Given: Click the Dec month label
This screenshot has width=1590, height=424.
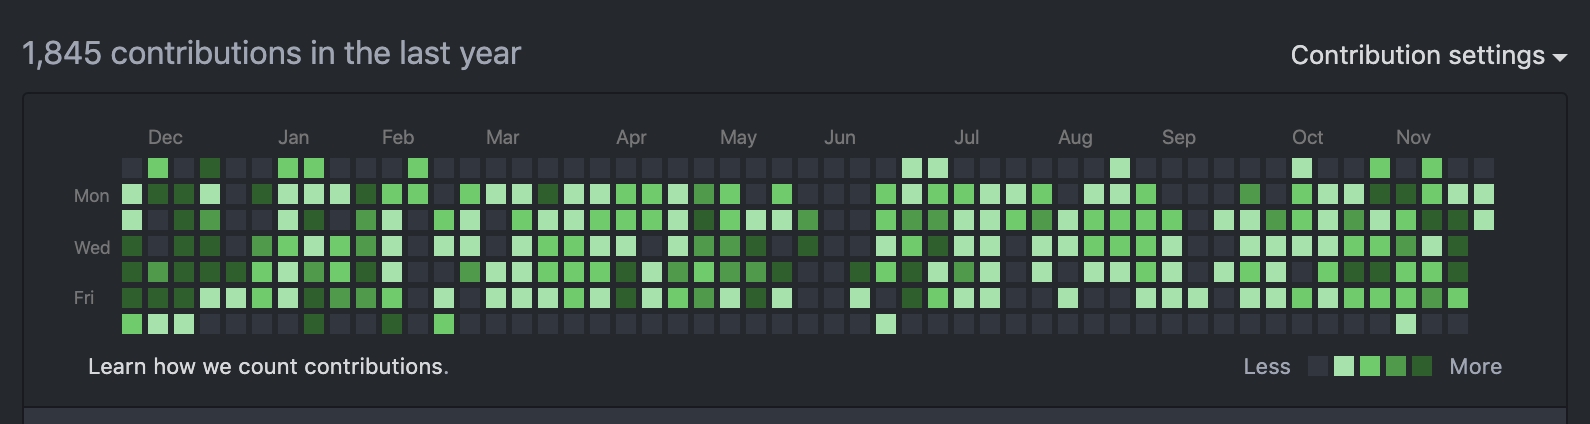Looking at the screenshot, I should click(165, 137).
